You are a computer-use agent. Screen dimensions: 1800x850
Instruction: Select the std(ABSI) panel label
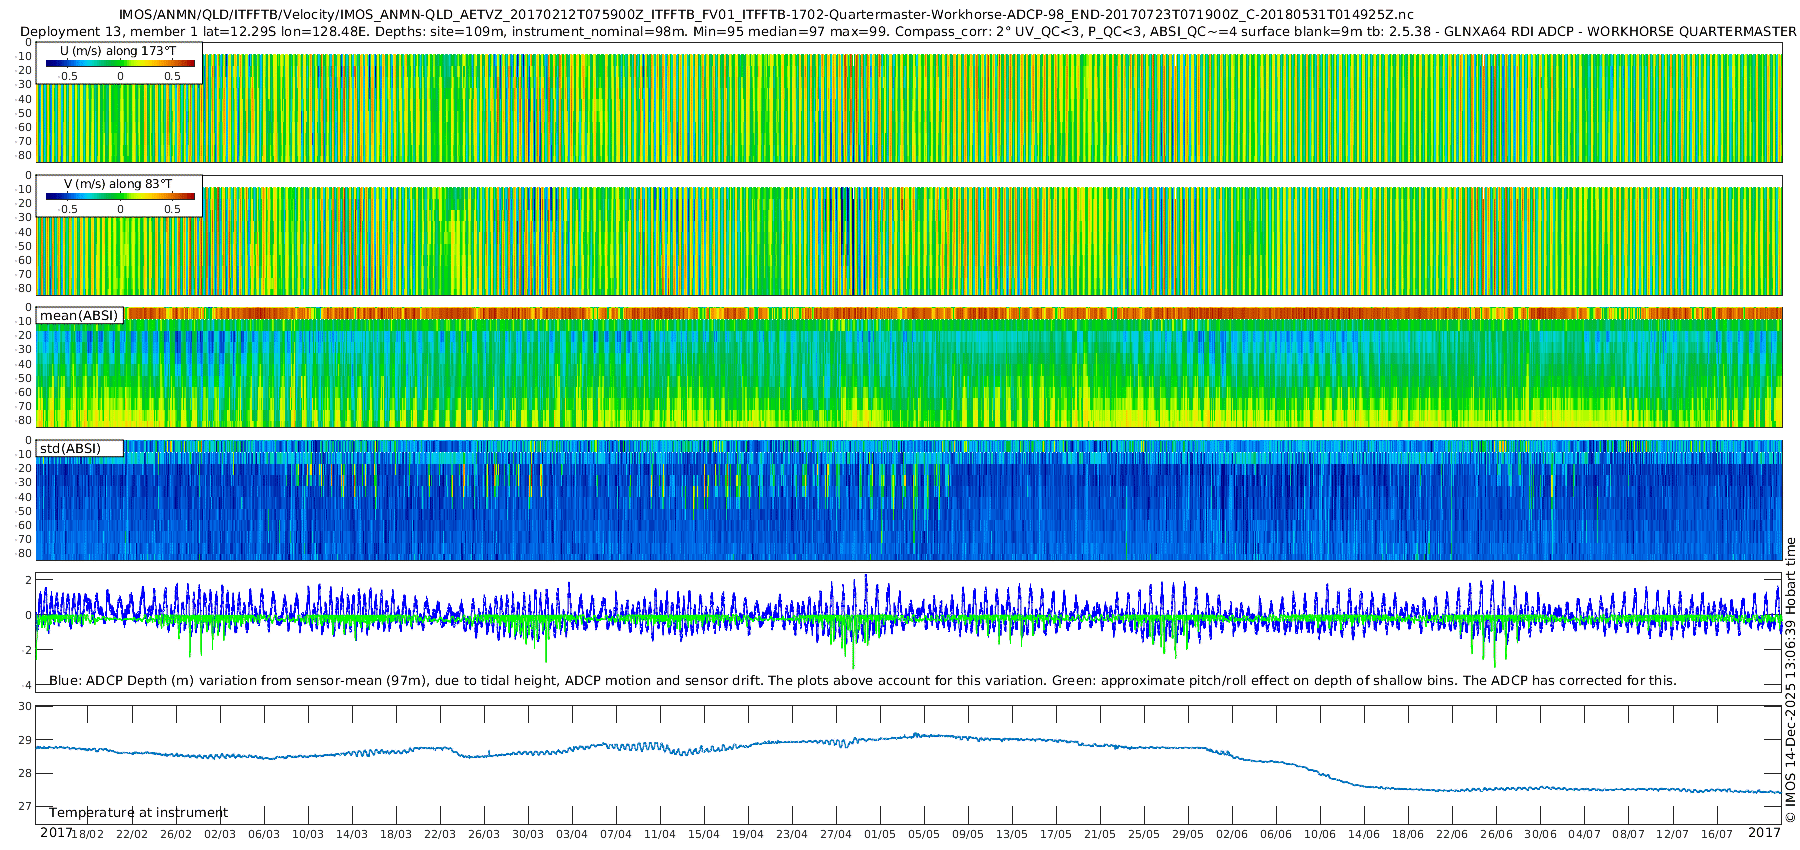(70, 449)
